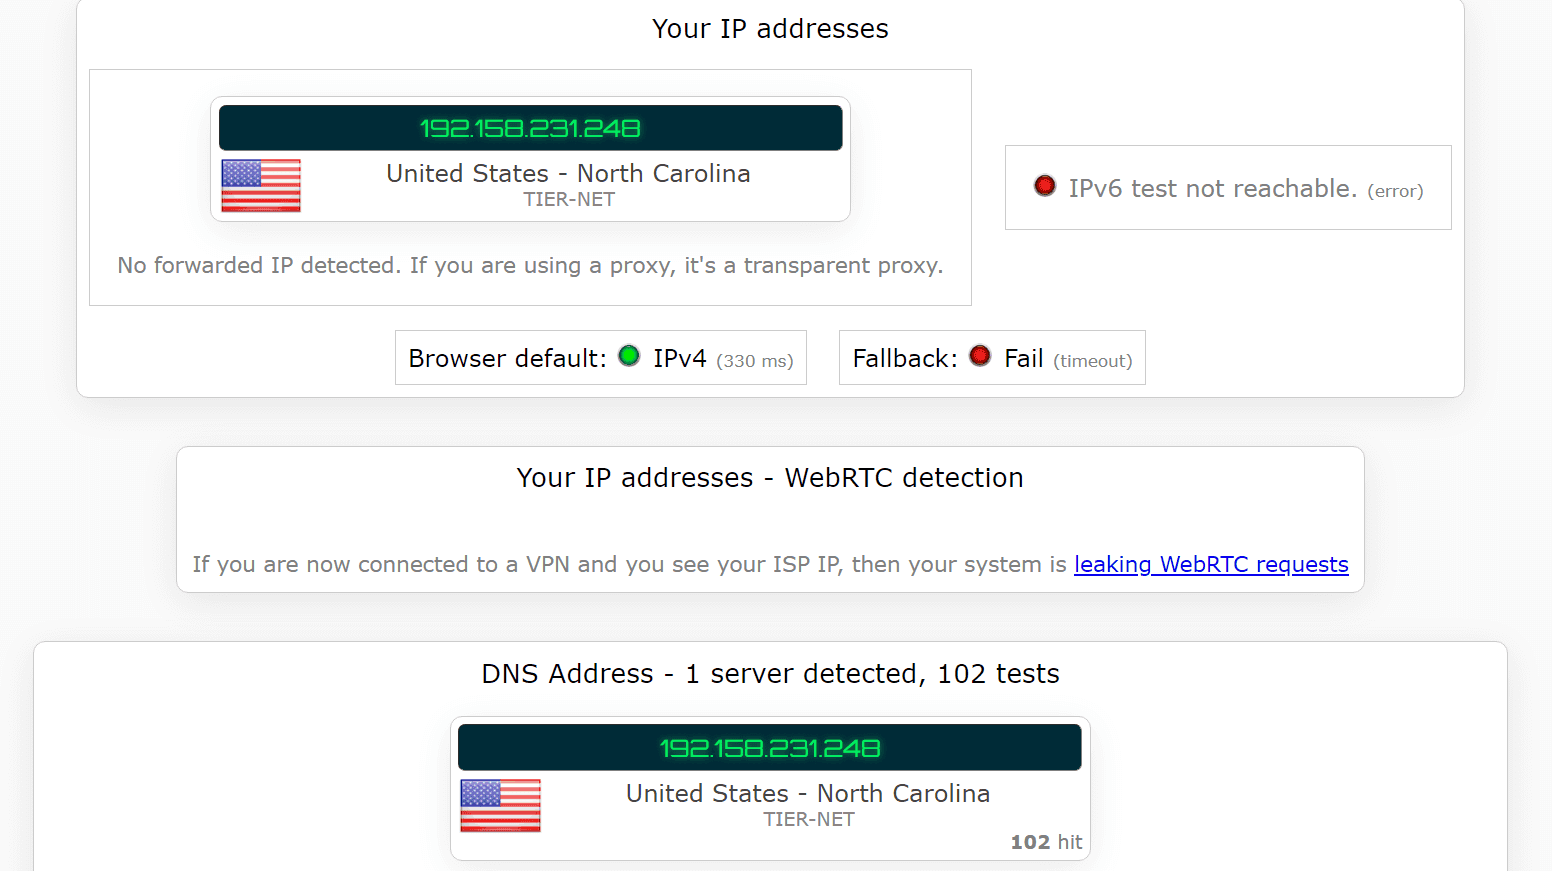Click the Your IP addresses heading
Image resolution: width=1552 pixels, height=871 pixels.
coord(770,29)
